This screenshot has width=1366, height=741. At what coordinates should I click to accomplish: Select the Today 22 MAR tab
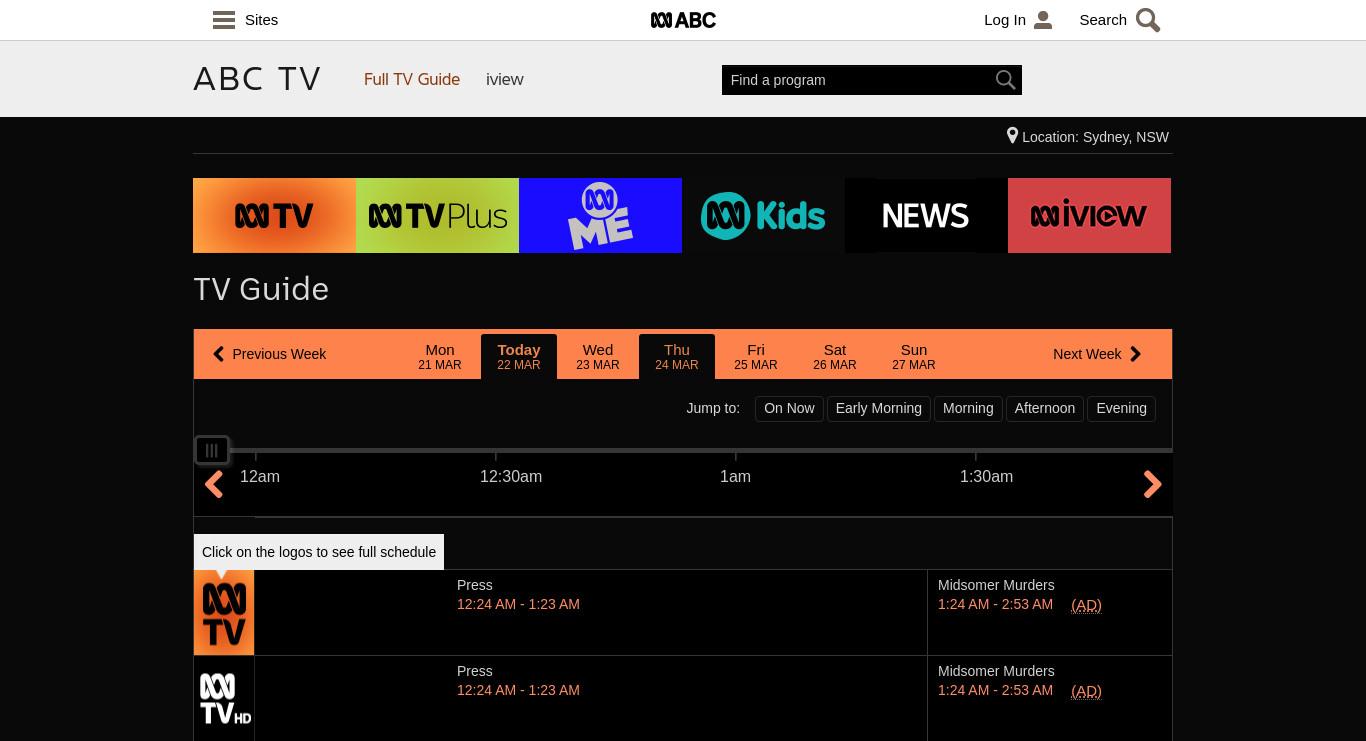click(519, 356)
